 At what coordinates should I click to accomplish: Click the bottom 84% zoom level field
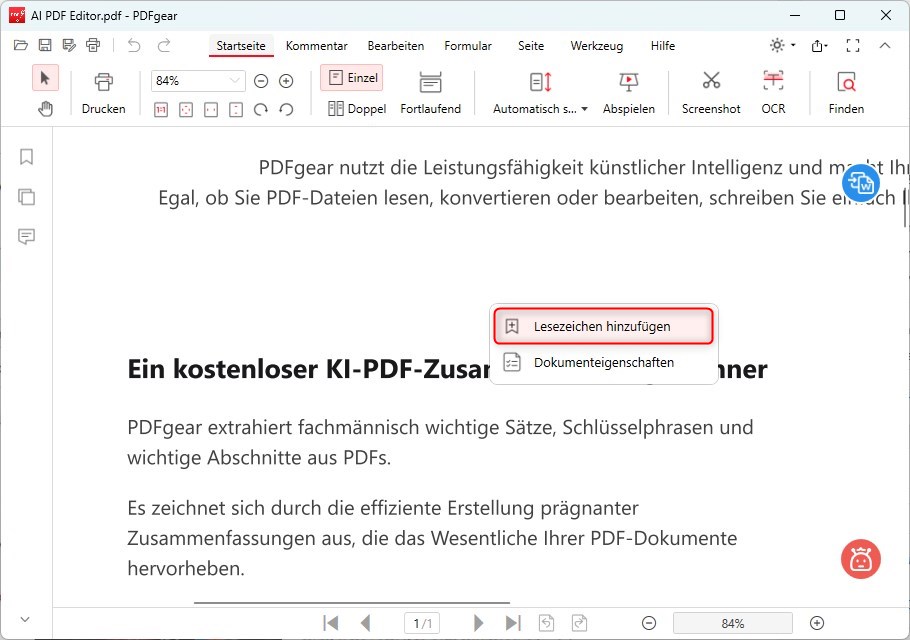click(x=732, y=623)
